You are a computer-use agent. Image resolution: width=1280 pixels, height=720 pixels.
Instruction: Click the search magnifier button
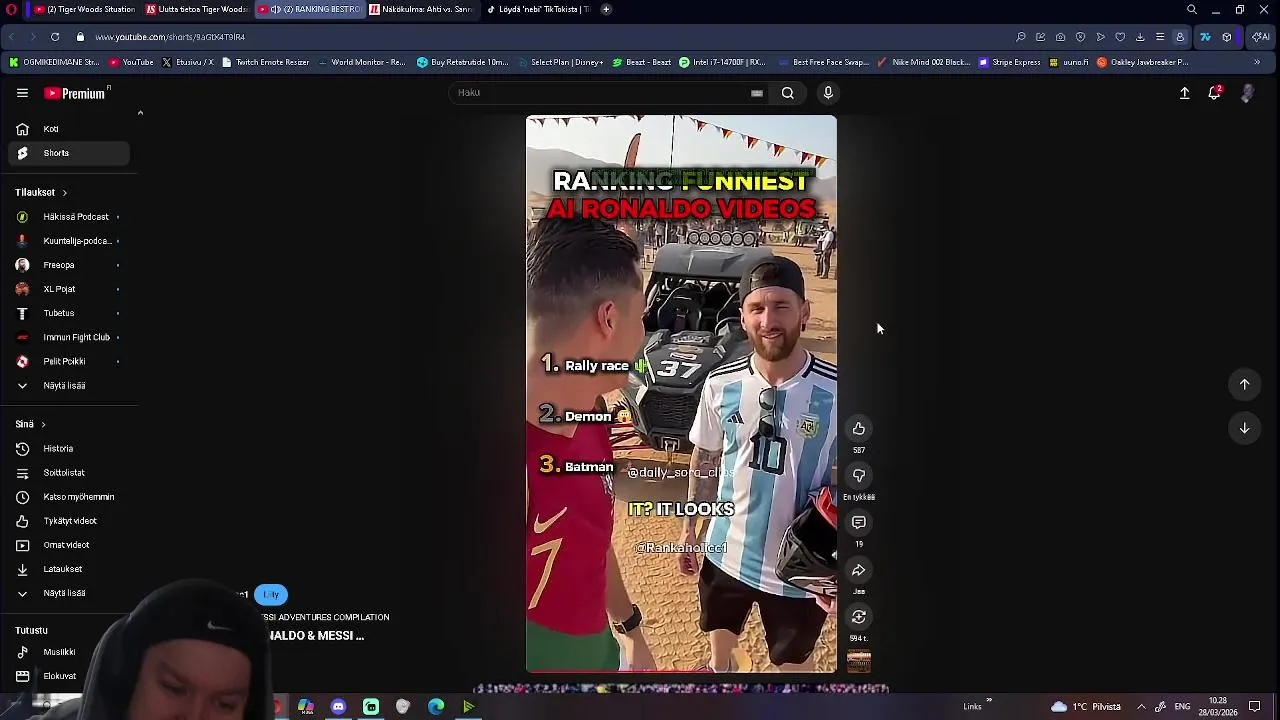(x=788, y=93)
